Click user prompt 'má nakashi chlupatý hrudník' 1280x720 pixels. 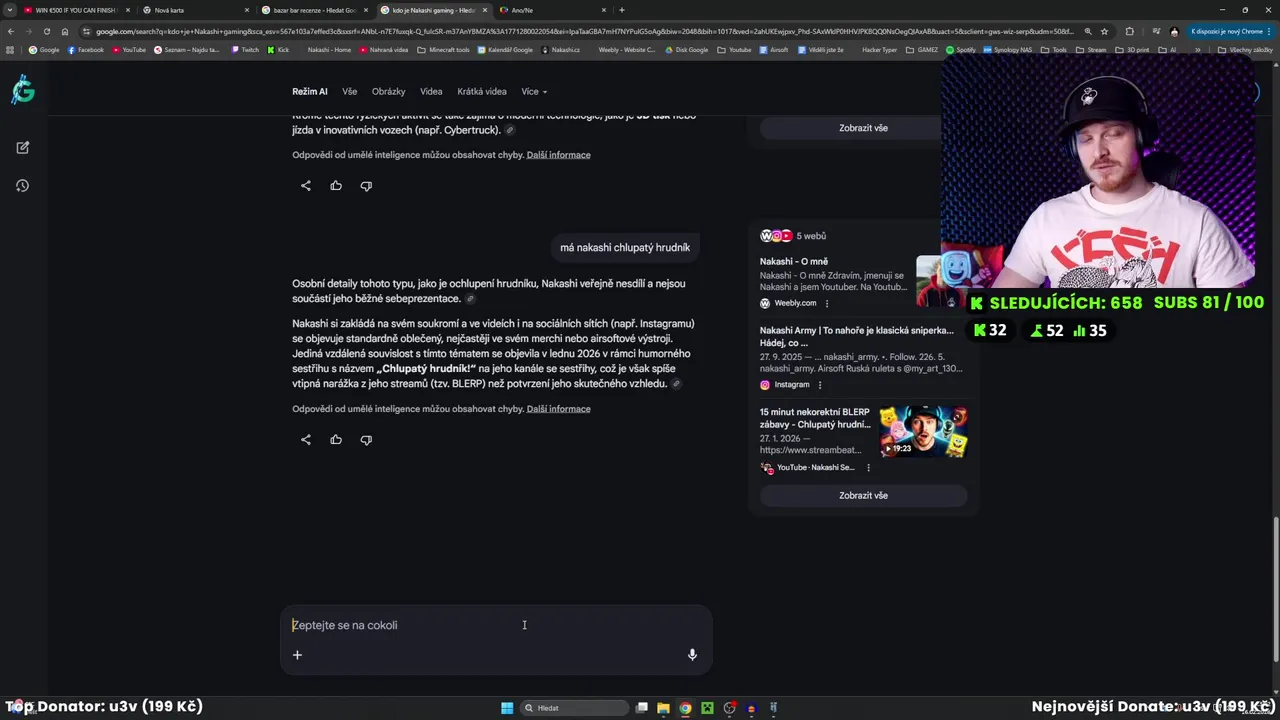[625, 248]
